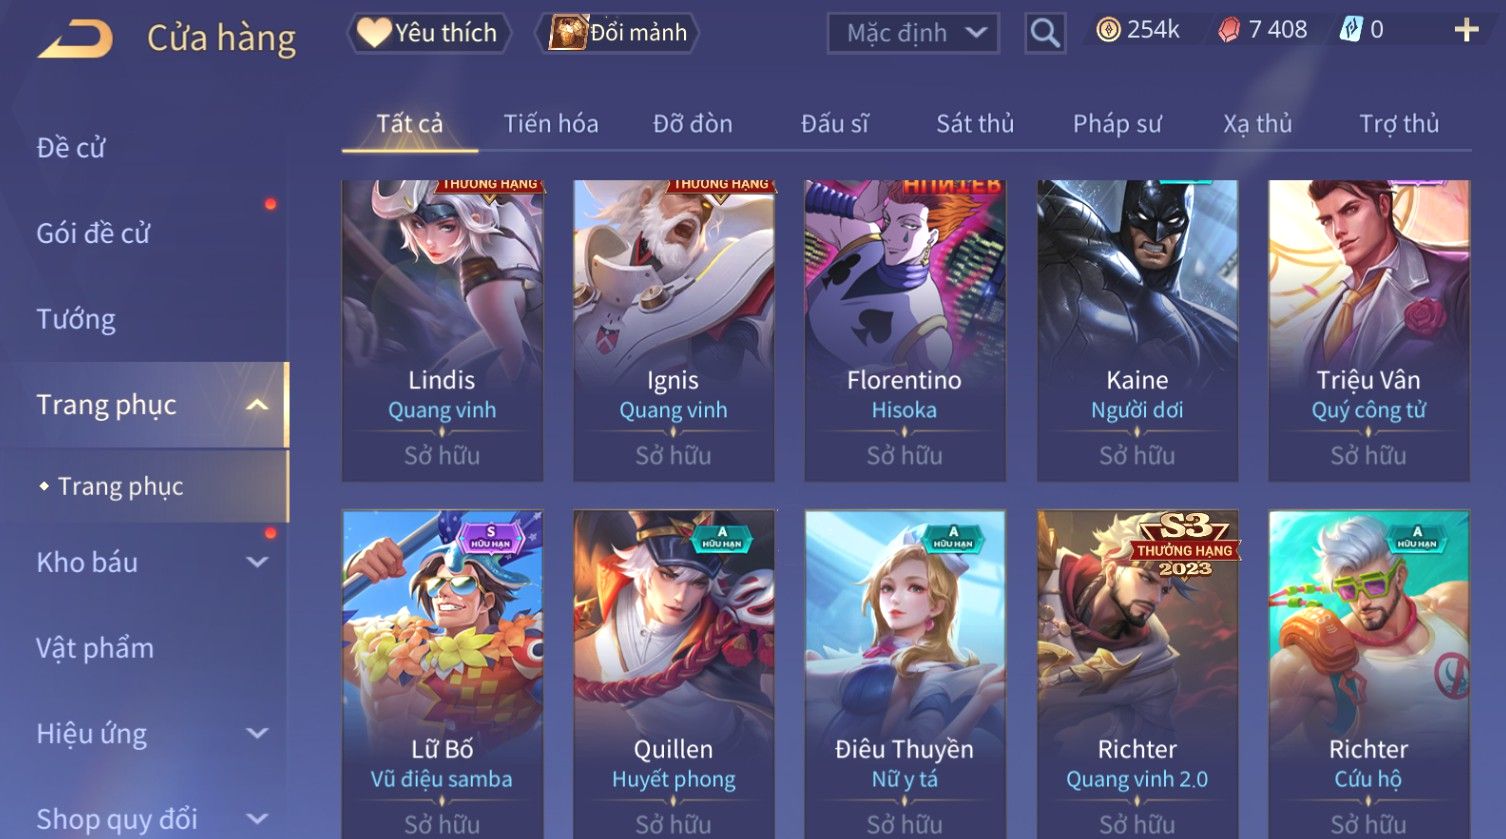Select the Florentino Hisoka skin card

click(x=905, y=331)
